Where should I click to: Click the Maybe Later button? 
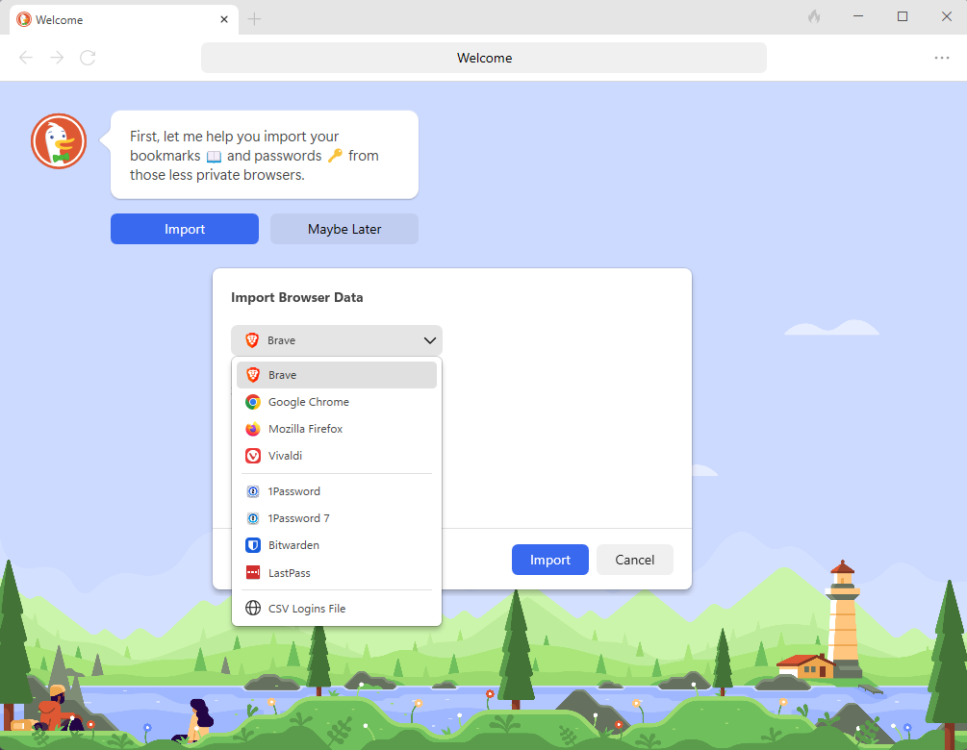[344, 229]
